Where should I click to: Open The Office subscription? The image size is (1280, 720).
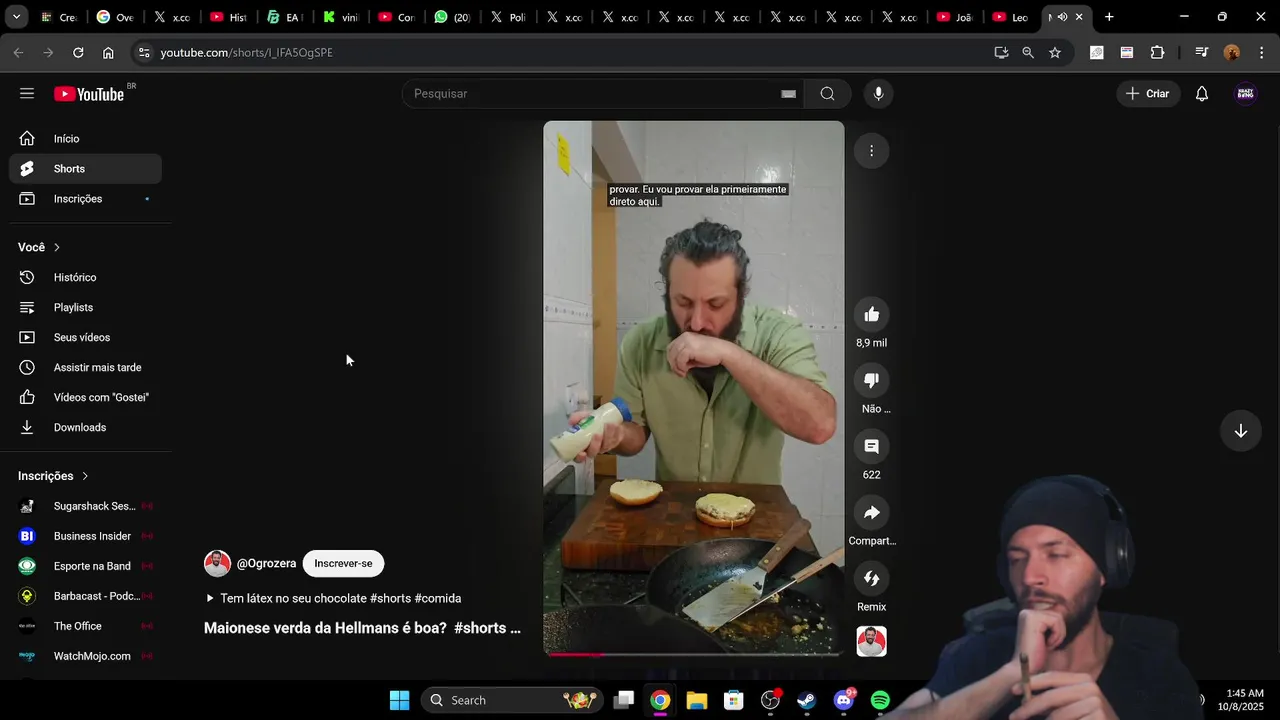pos(85,626)
